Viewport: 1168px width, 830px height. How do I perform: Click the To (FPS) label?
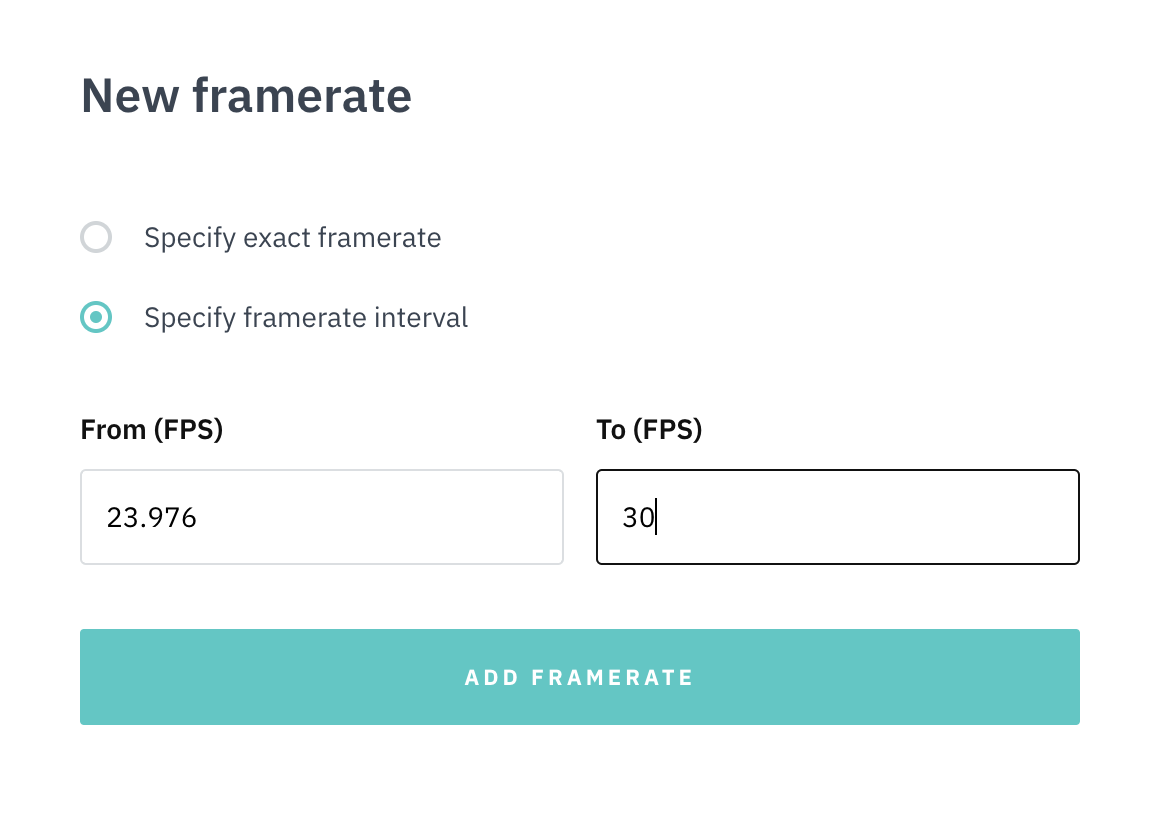point(650,429)
